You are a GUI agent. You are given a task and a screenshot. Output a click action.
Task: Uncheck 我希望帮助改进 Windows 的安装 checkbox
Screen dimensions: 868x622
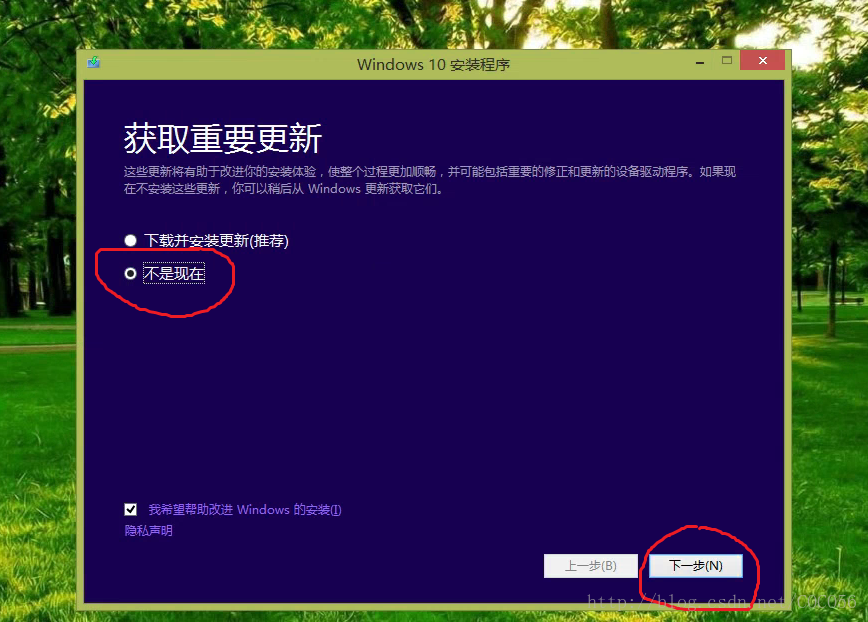tap(131, 509)
